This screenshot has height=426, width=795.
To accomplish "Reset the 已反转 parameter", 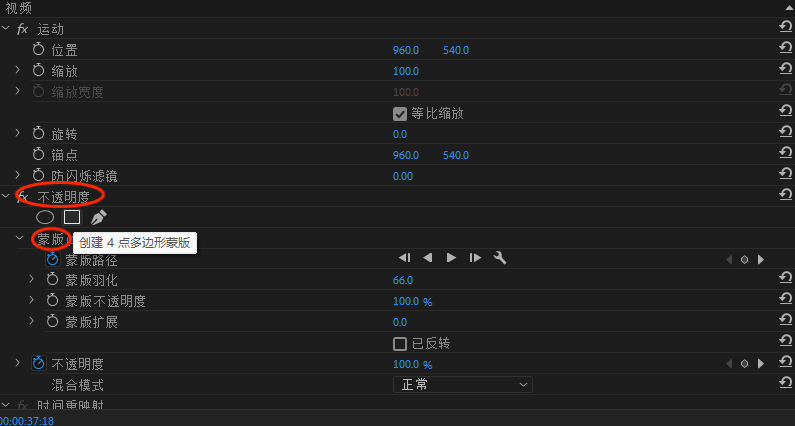I will [x=785, y=341].
